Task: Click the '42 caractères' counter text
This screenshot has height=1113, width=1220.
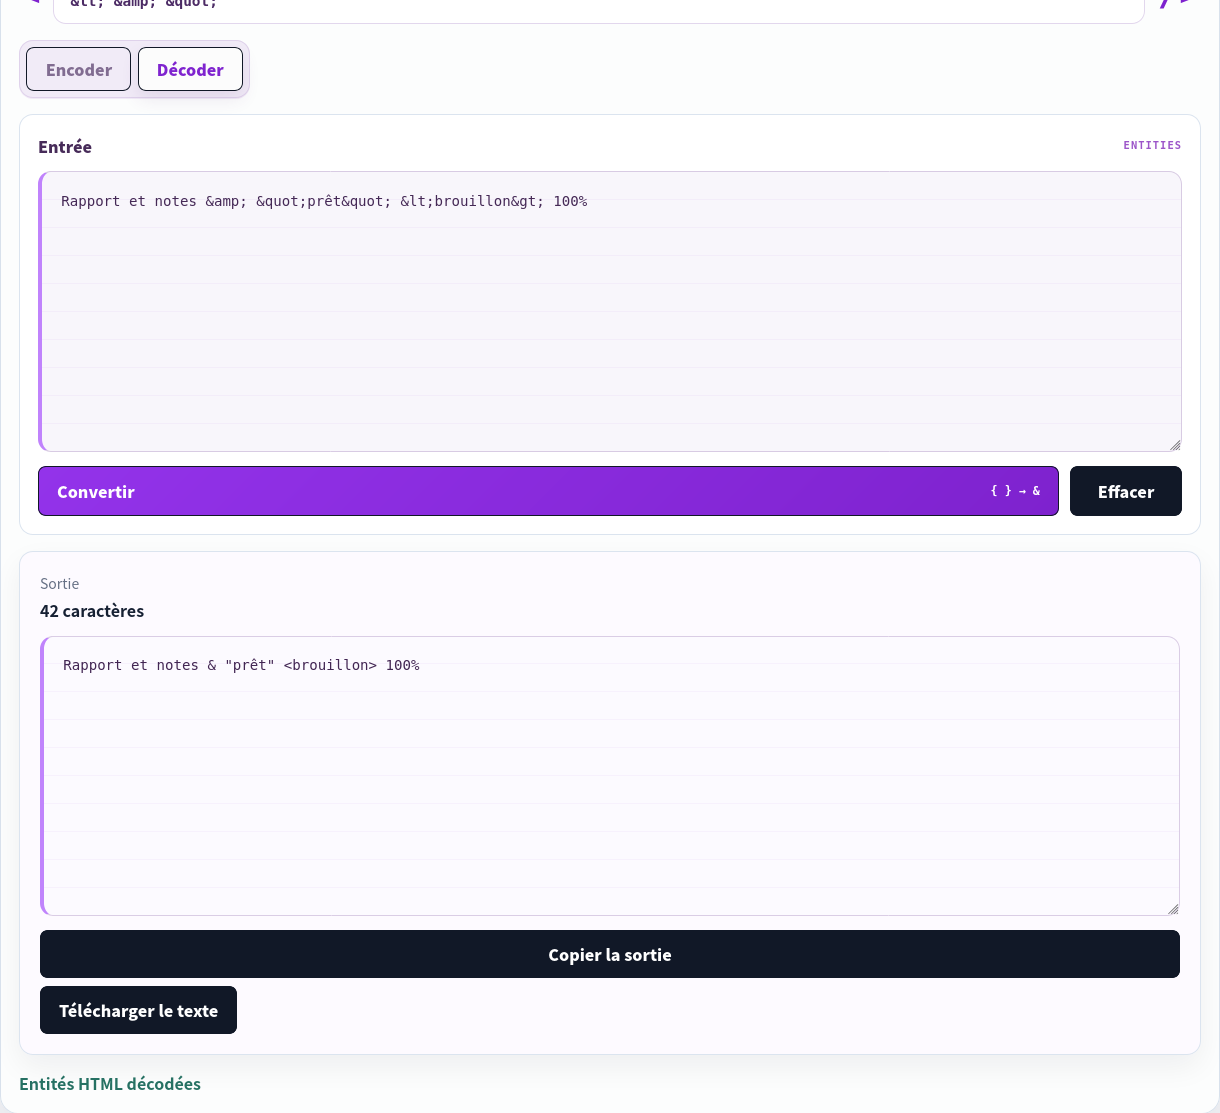Action: click(x=92, y=611)
